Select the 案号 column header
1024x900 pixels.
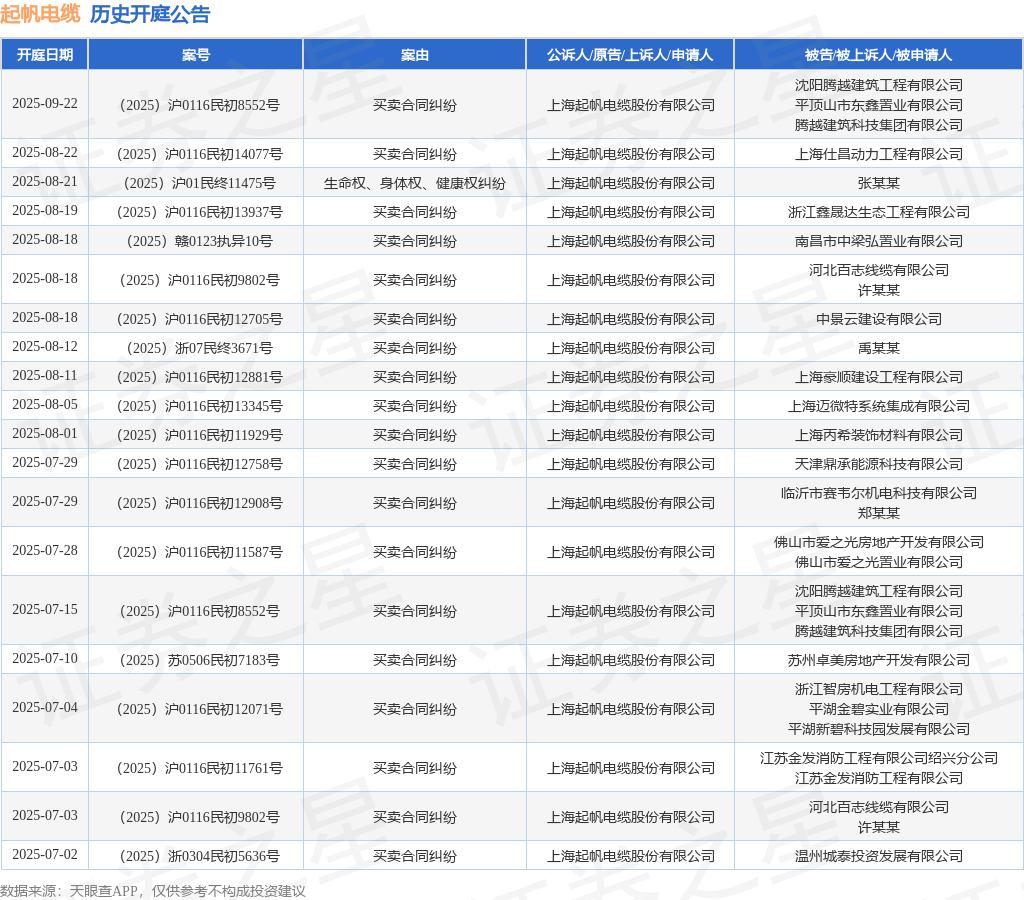coord(195,55)
